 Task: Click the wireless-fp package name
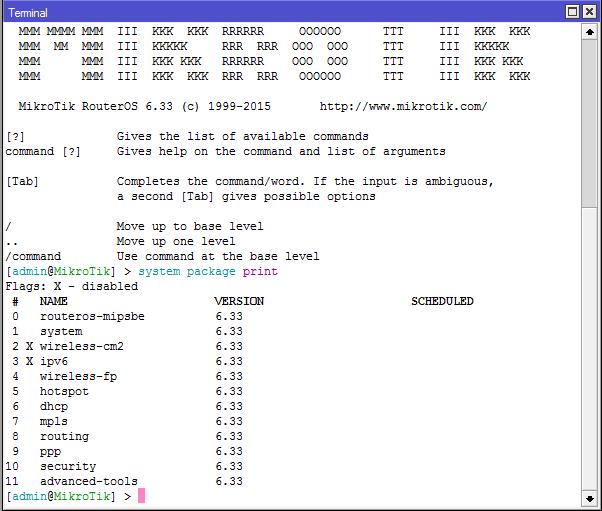(78, 377)
